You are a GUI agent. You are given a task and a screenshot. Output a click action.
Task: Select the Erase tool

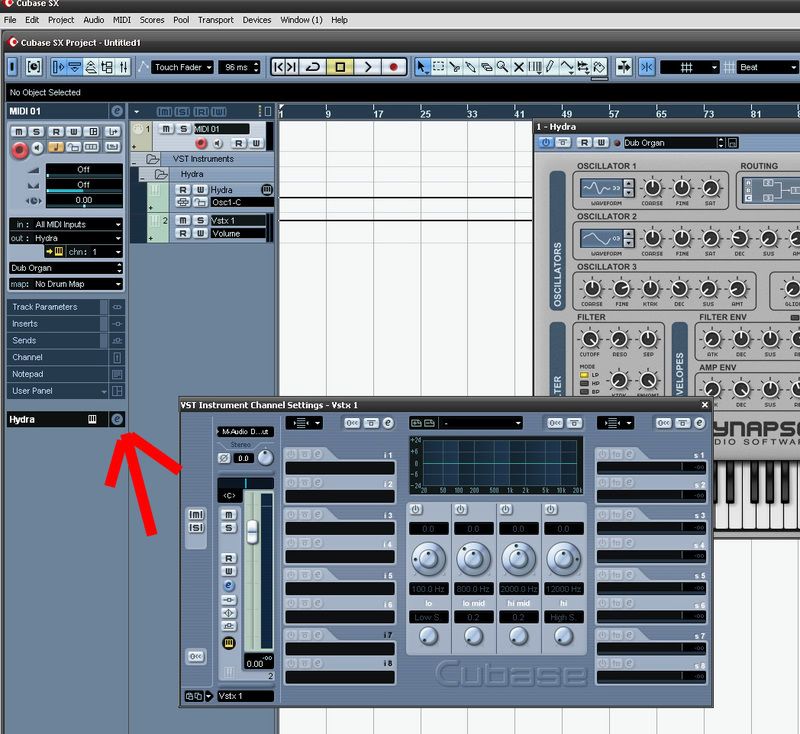pos(487,67)
